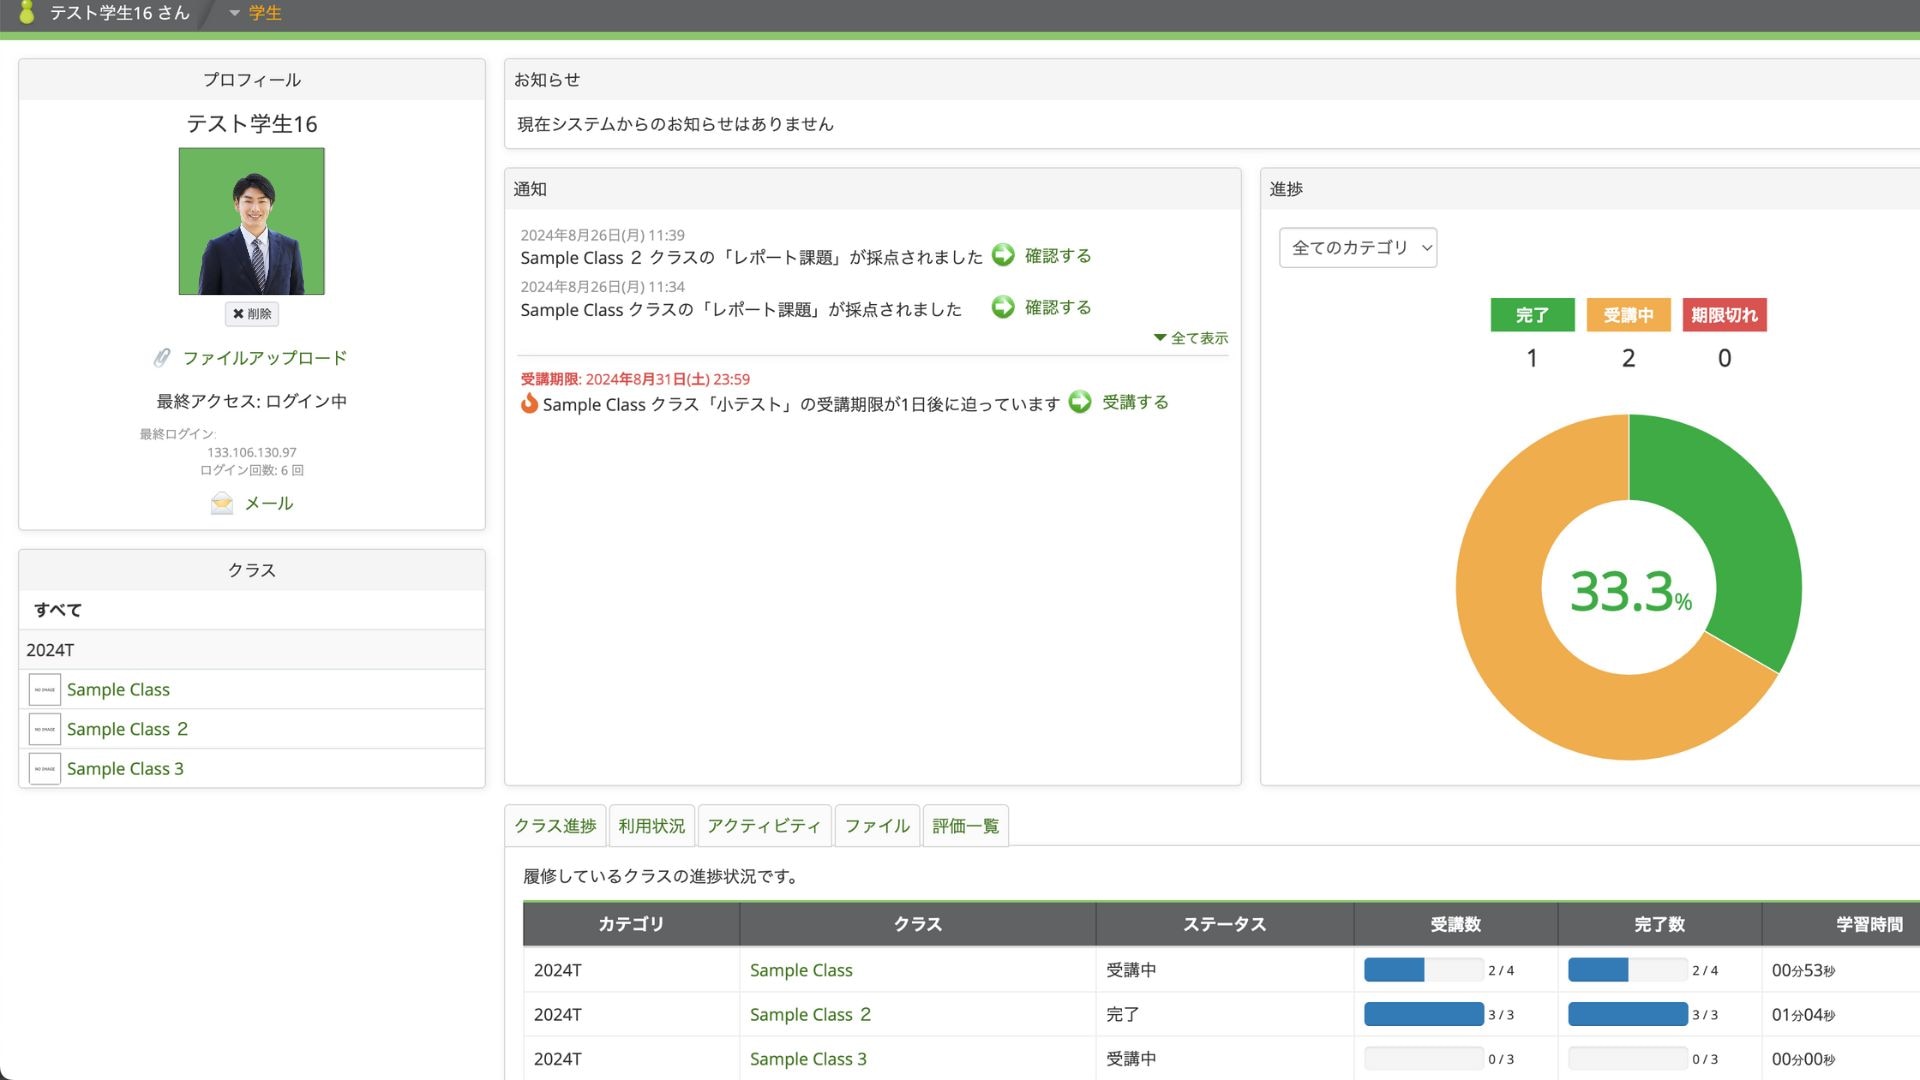This screenshot has width=1920, height=1080.
Task: Select Sample Class 3 from class list
Action: click(x=125, y=767)
